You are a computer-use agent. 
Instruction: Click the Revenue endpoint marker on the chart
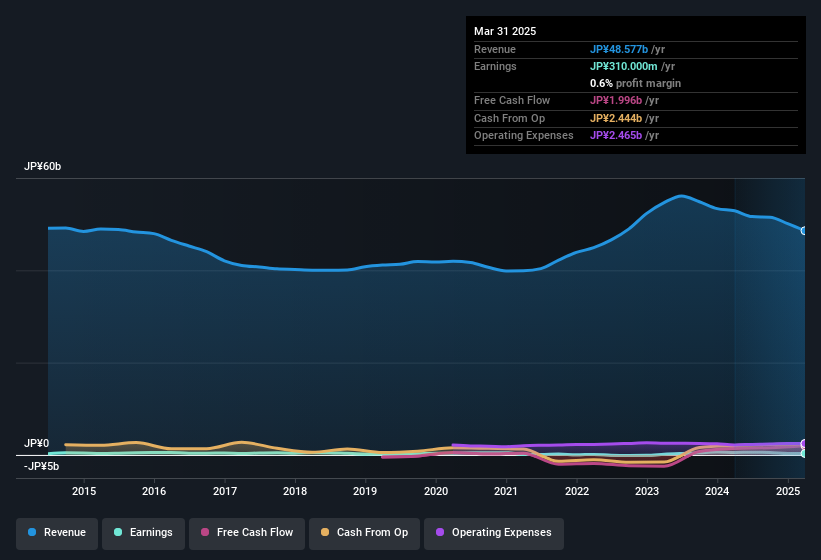pyautogui.click(x=804, y=231)
